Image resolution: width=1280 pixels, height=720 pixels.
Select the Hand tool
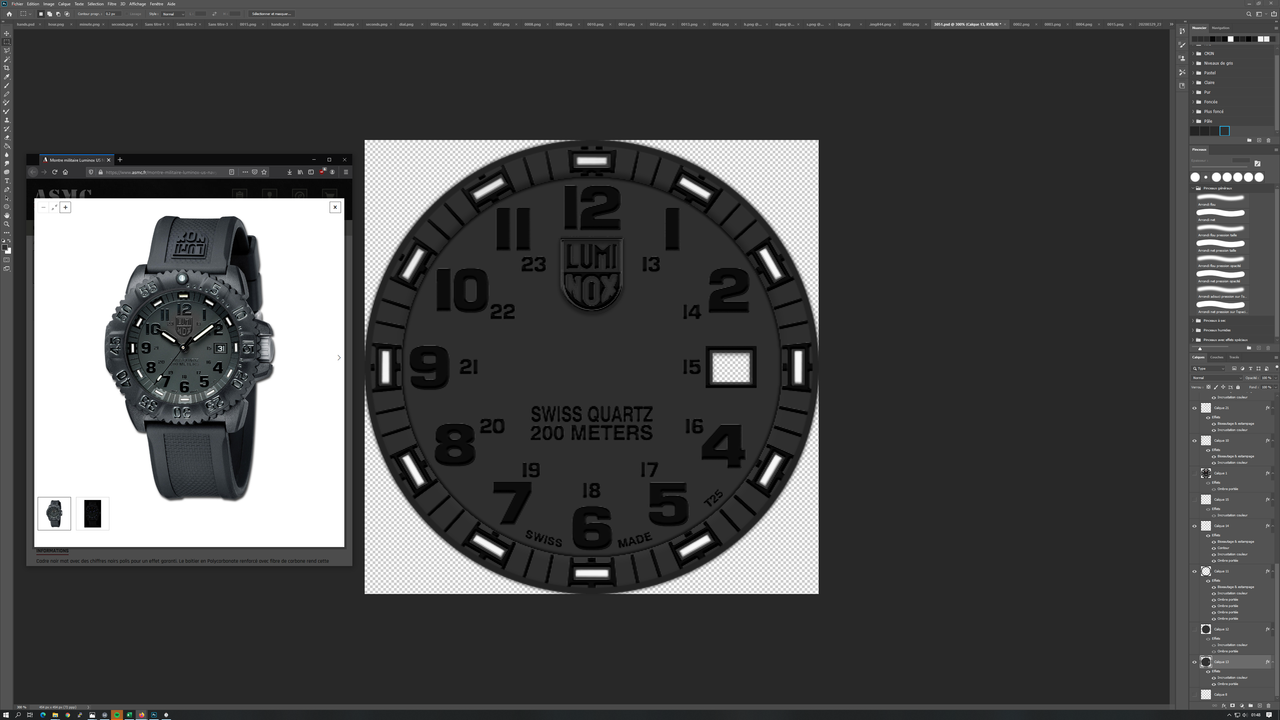(x=6, y=215)
